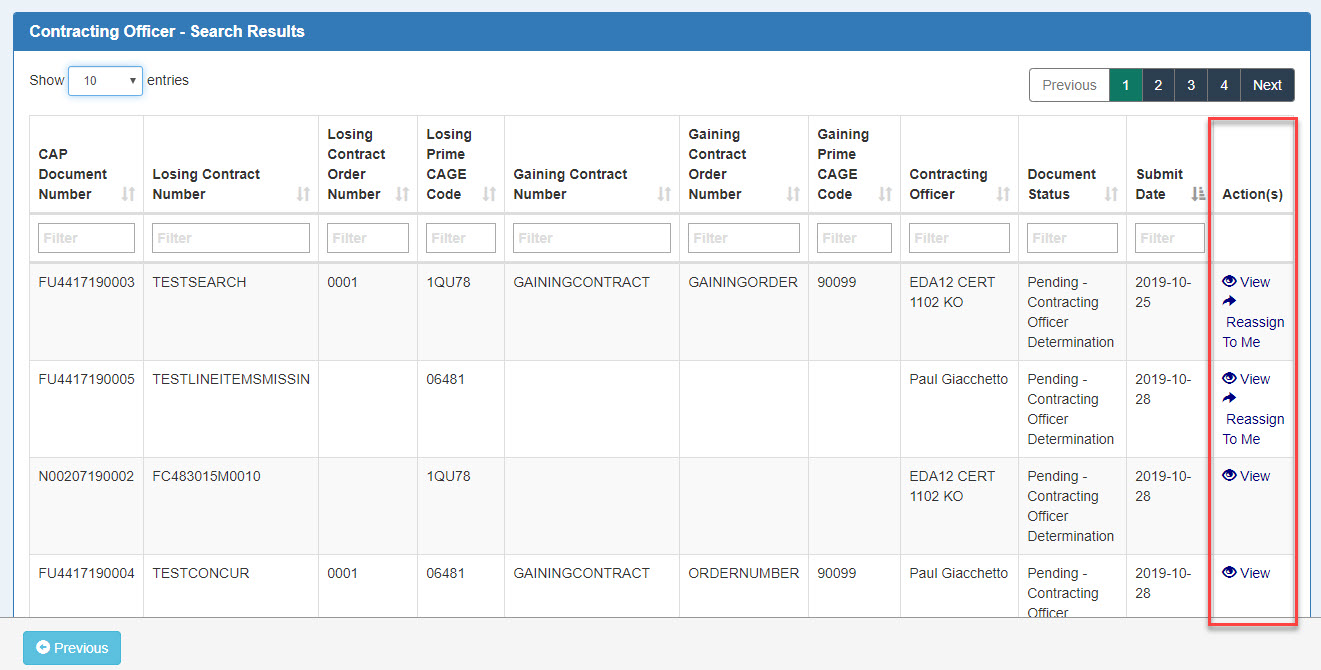This screenshot has height=670, width=1321.
Task: Click eye View icon for FU4417190003
Action: (1229, 282)
